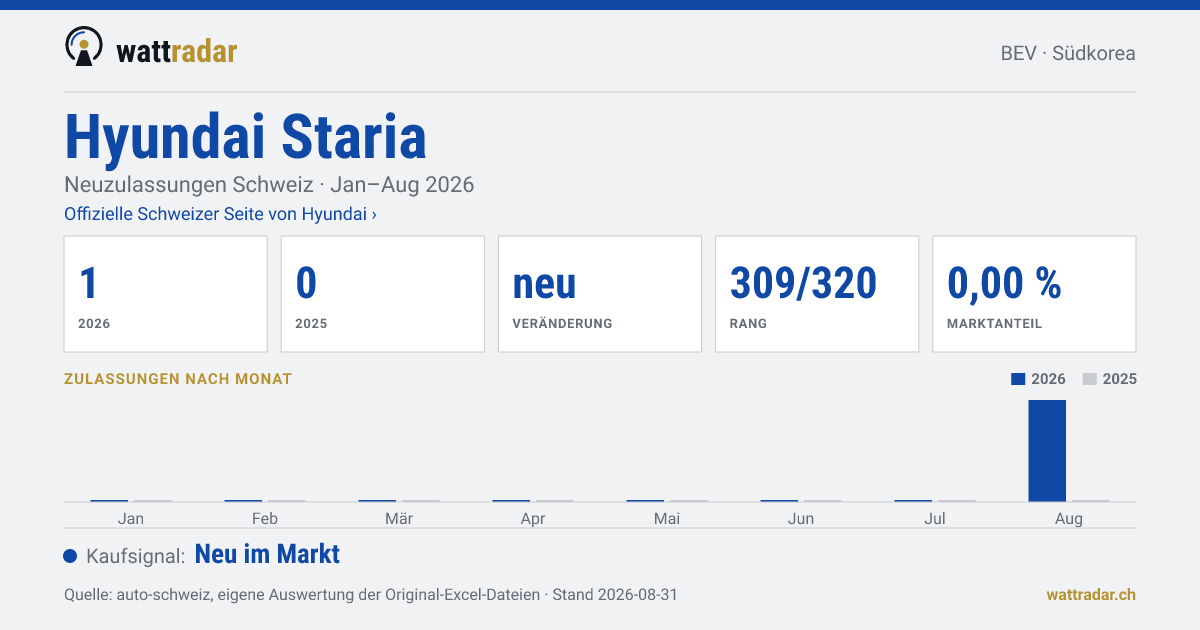Open the official Swiss Hyundai page link
The image size is (1200, 630).
pyautogui.click(x=220, y=214)
